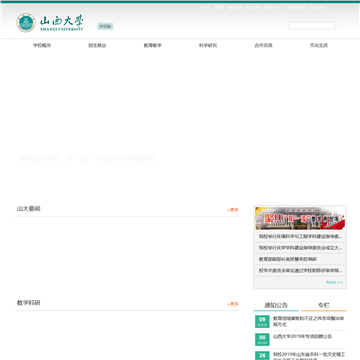This screenshot has width=360, height=360.
Task: Open the 怀旧版 old version button
Action: coord(105,26)
